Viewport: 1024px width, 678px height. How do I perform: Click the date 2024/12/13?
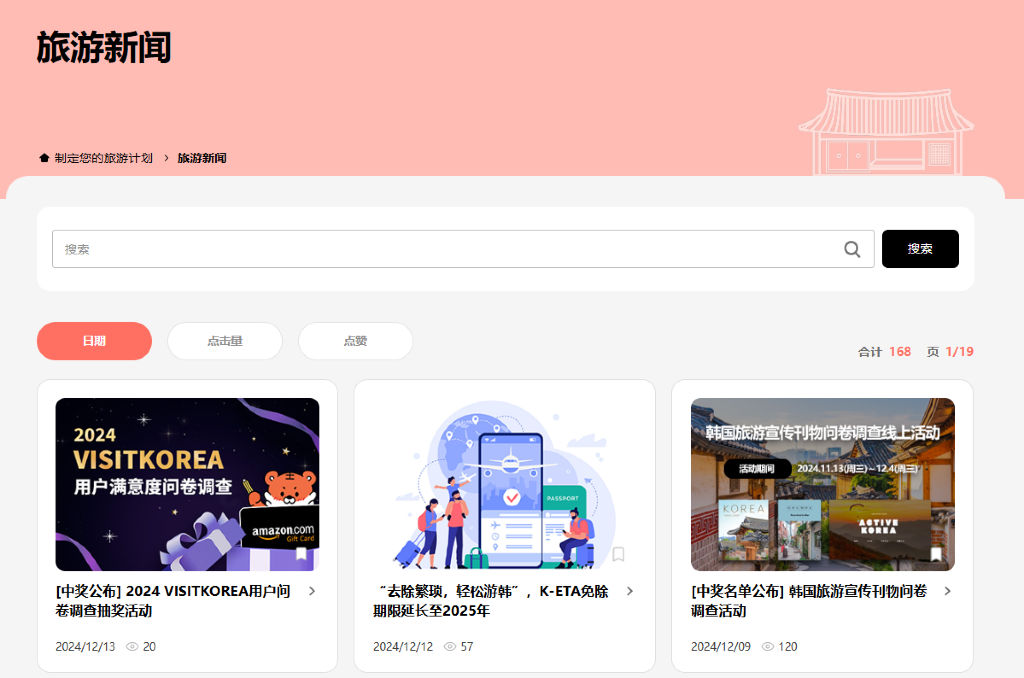point(85,647)
